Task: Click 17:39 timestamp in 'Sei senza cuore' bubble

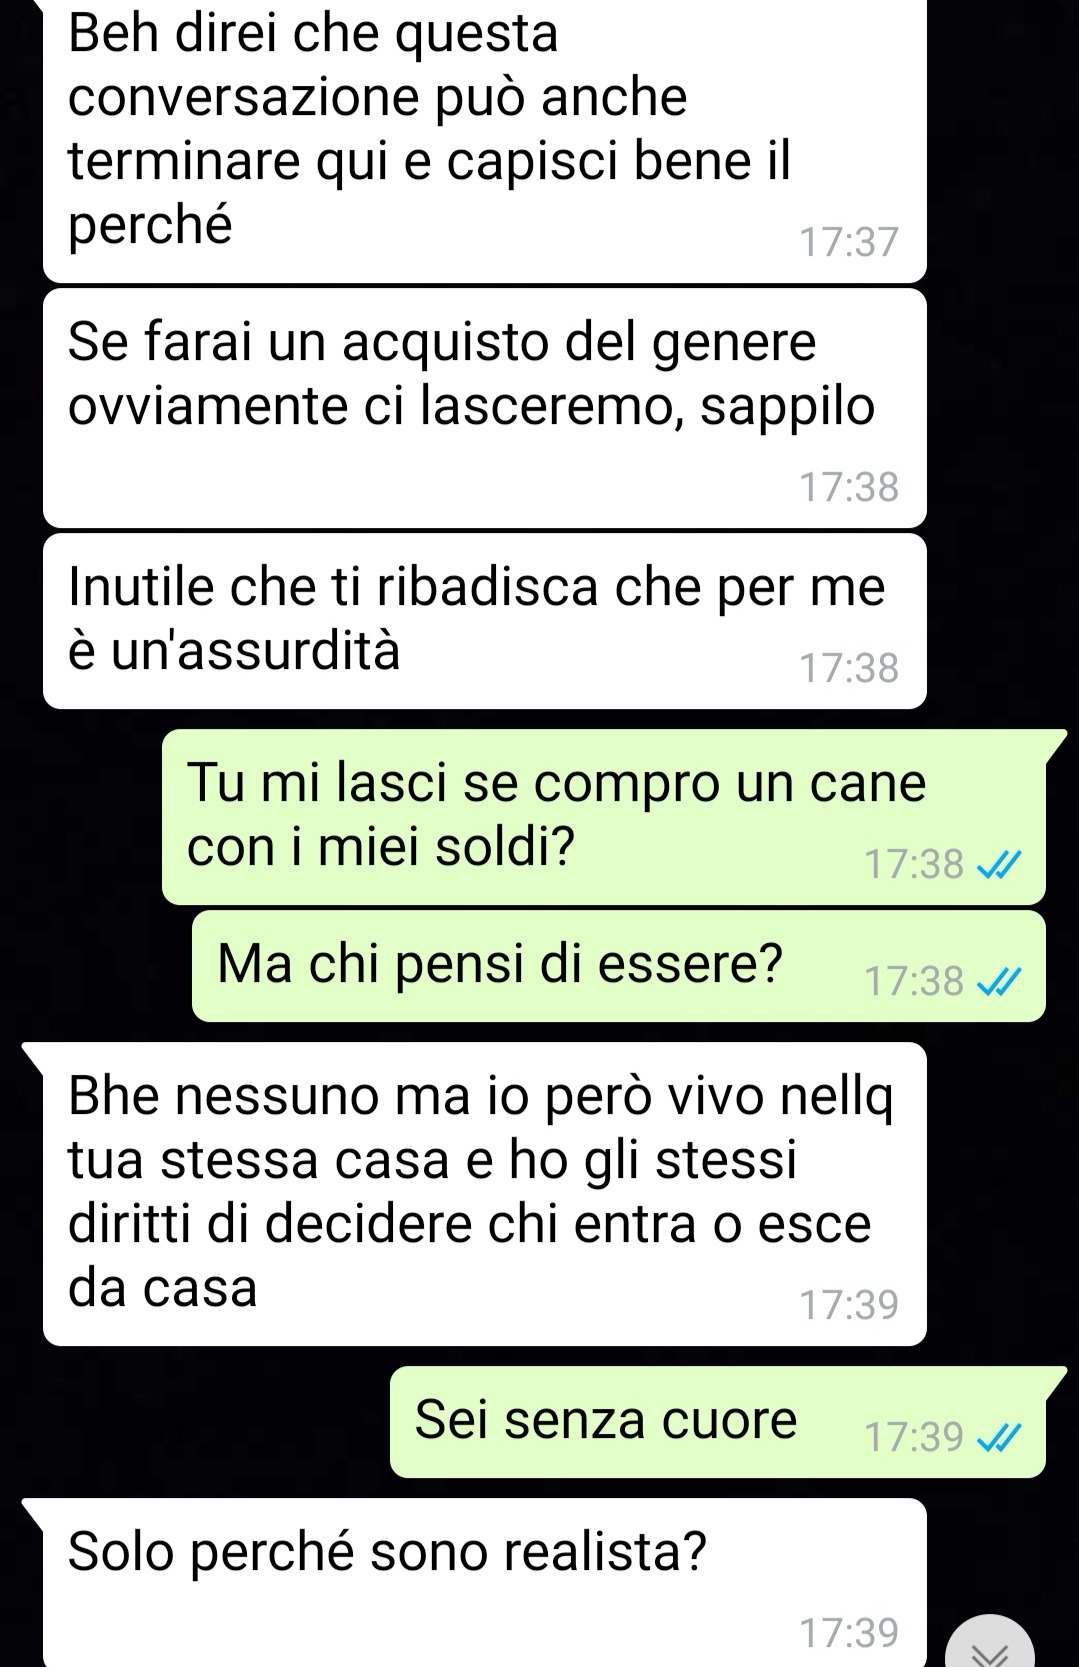Action: (x=914, y=1438)
